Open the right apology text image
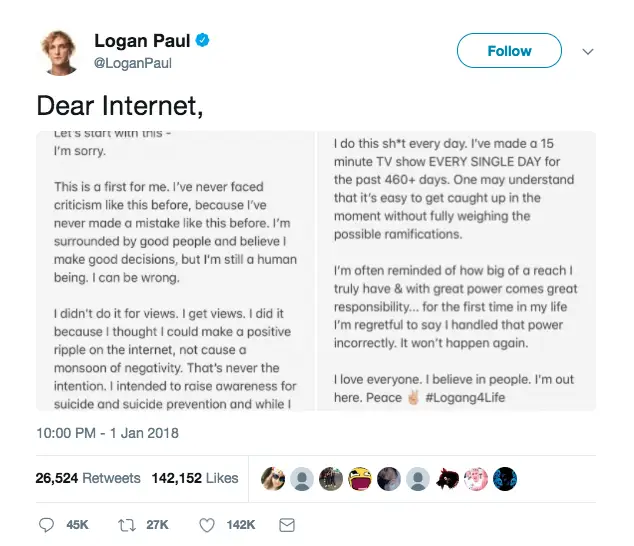 click(x=456, y=270)
